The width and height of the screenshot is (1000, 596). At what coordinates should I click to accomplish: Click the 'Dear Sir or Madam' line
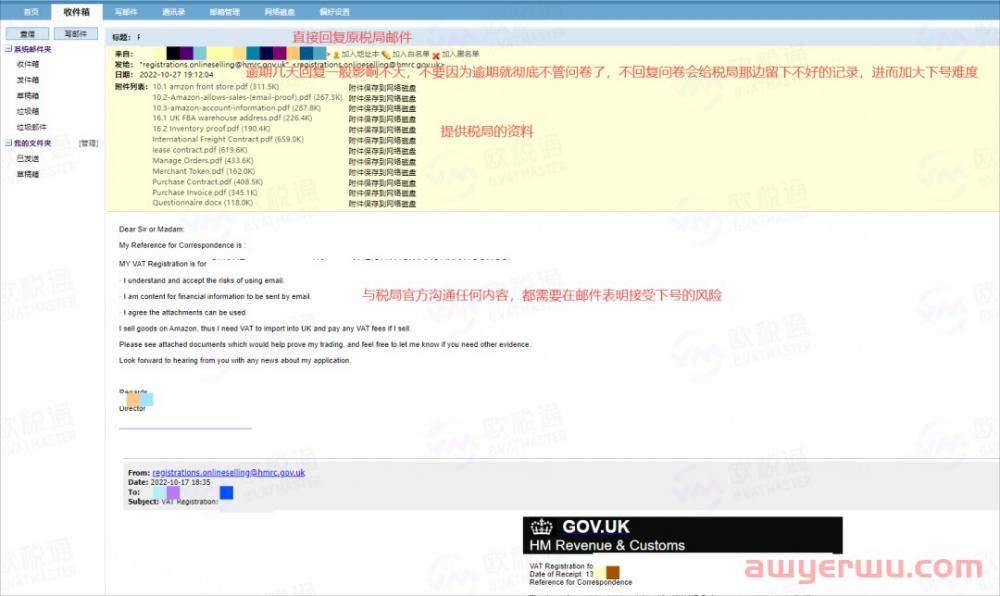coord(151,229)
